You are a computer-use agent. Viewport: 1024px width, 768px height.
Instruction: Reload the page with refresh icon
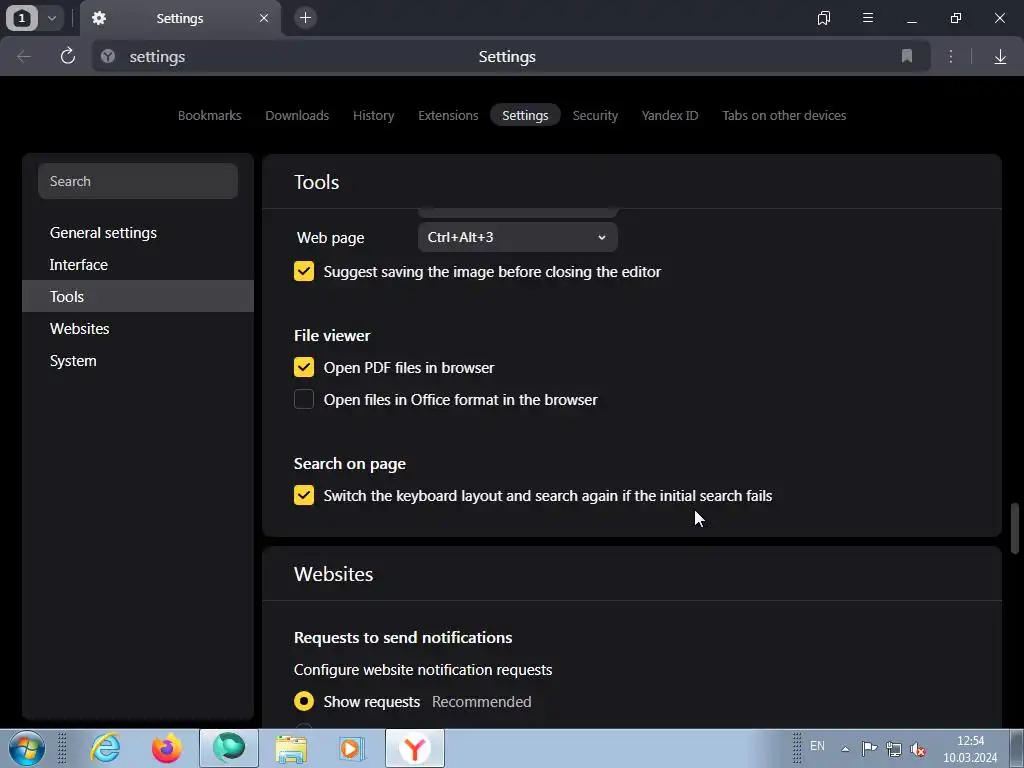click(68, 57)
